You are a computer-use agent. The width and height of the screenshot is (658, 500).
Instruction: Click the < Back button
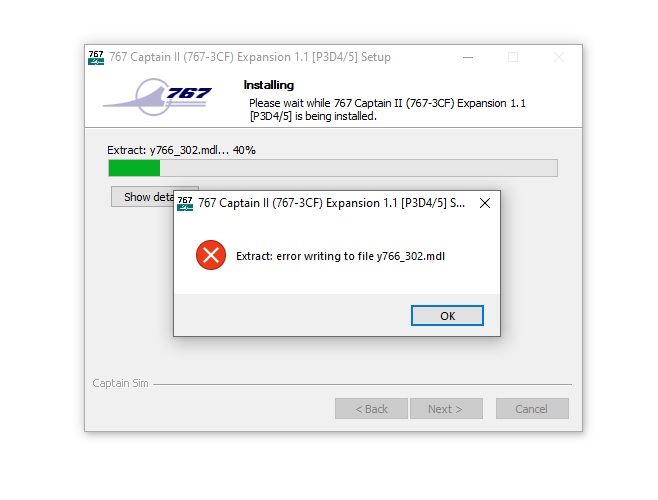(371, 408)
